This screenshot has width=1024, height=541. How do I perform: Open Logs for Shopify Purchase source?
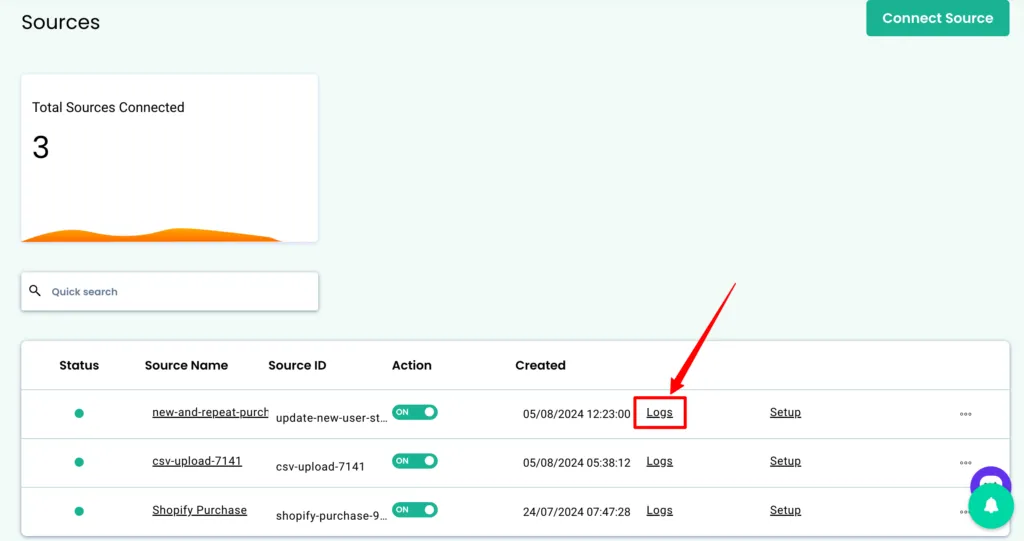[x=660, y=511]
